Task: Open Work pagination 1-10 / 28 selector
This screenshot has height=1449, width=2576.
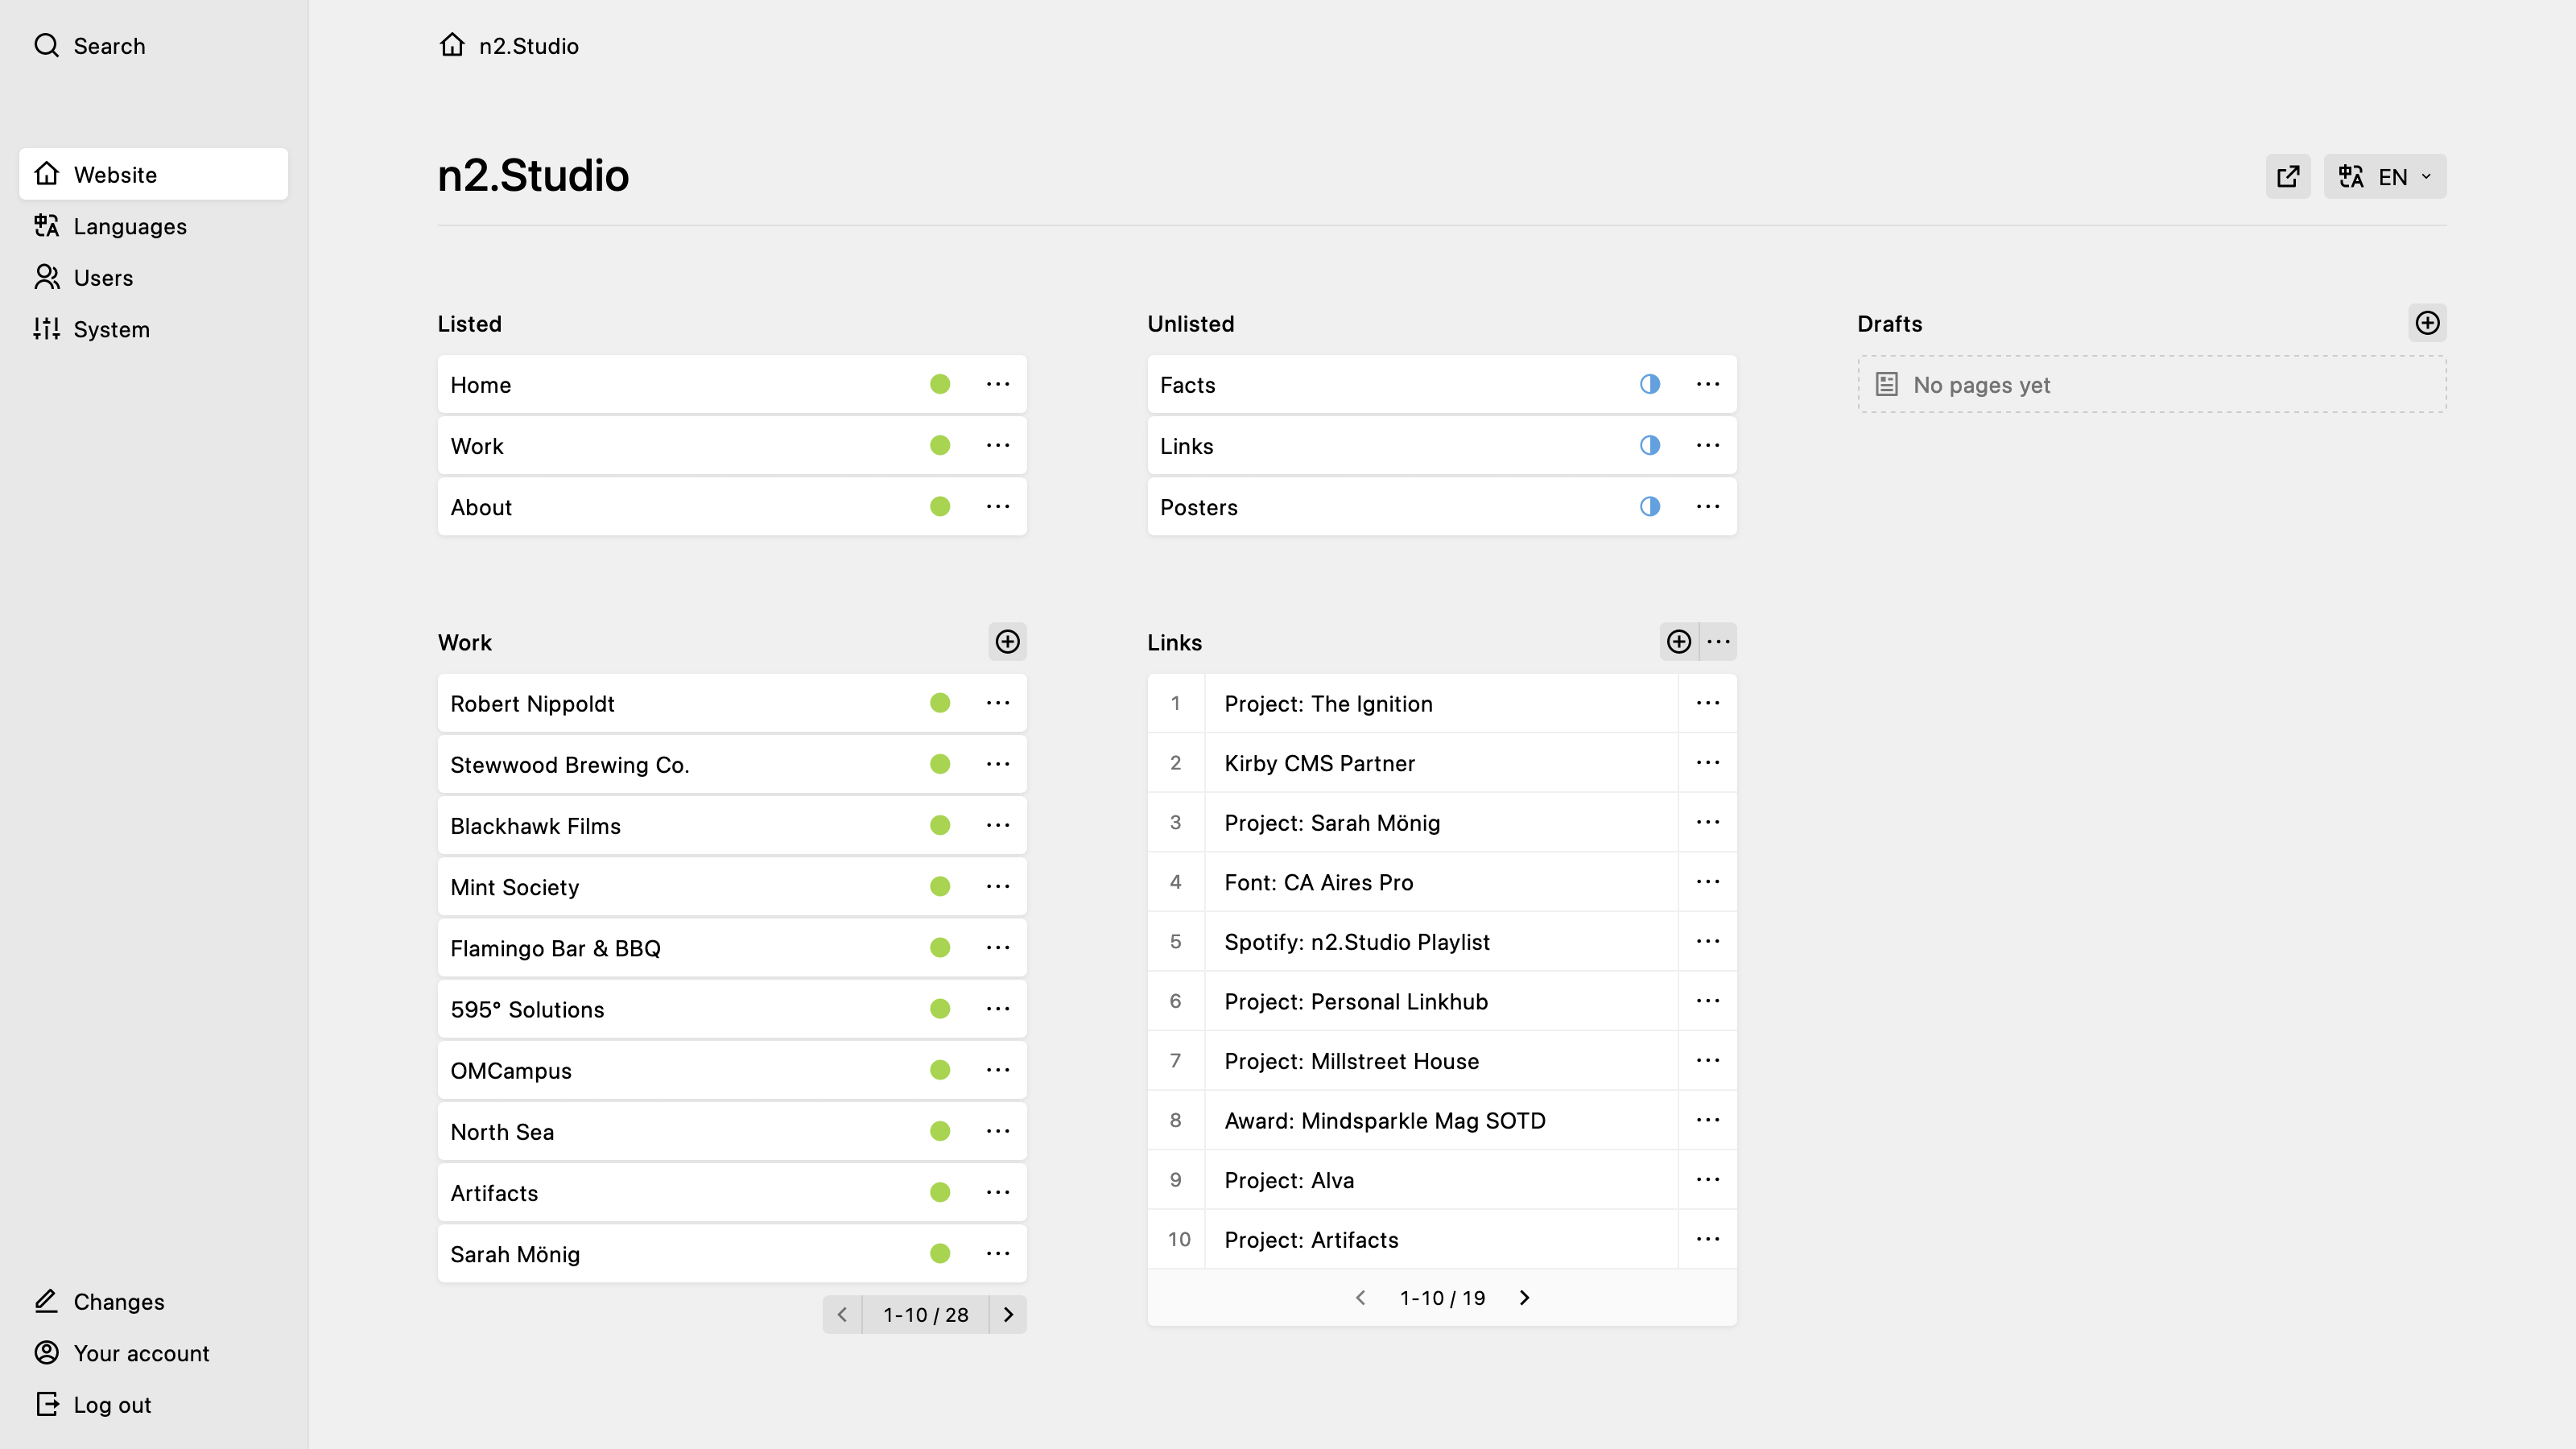Action: point(926,1315)
